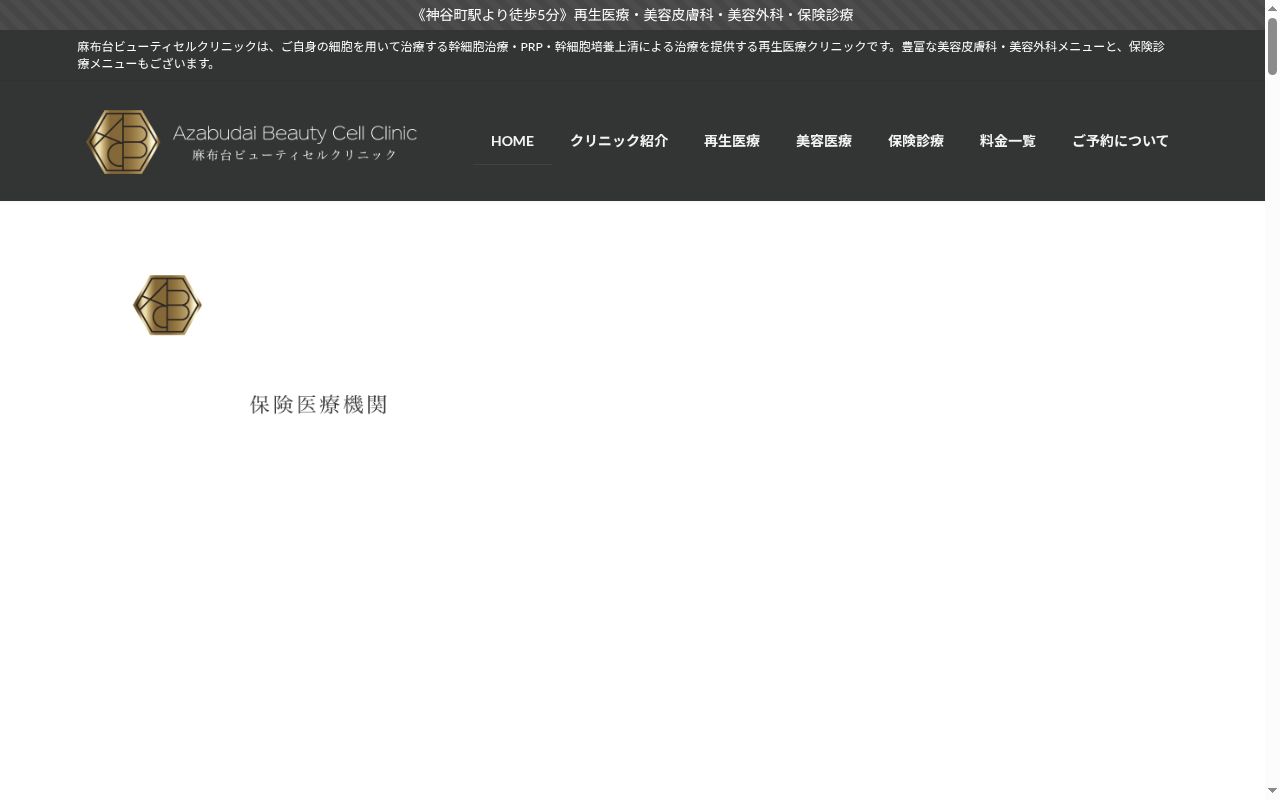This screenshot has width=1280, height=800.
Task: Click the vertical scrollbar thumb
Action: (x=1272, y=45)
